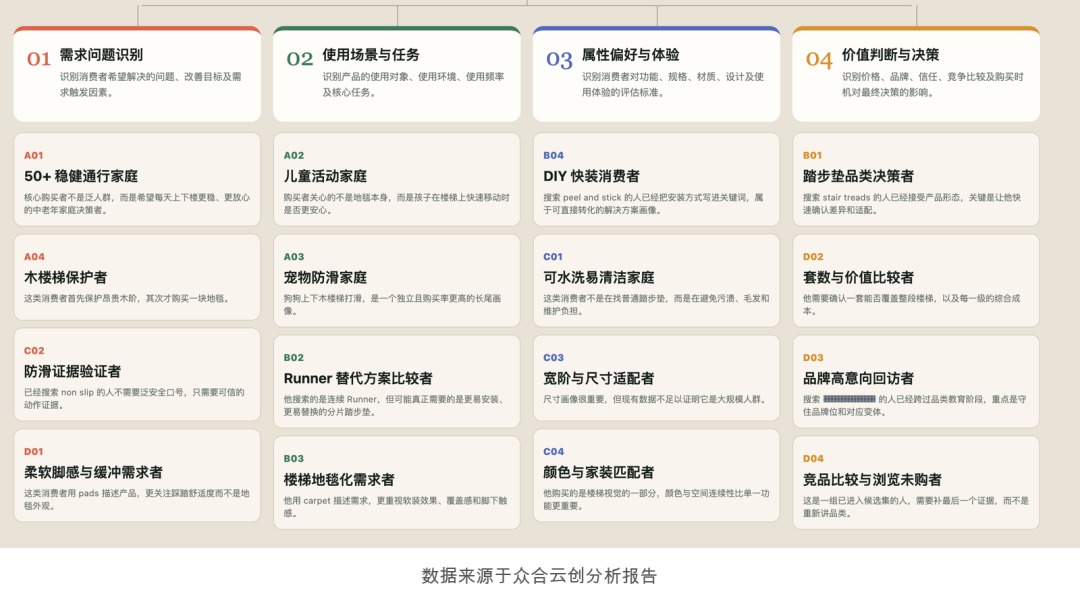Select the C04 颜色与家装匹配者 card
Viewport: 1080px width, 598px height.
coord(656,475)
